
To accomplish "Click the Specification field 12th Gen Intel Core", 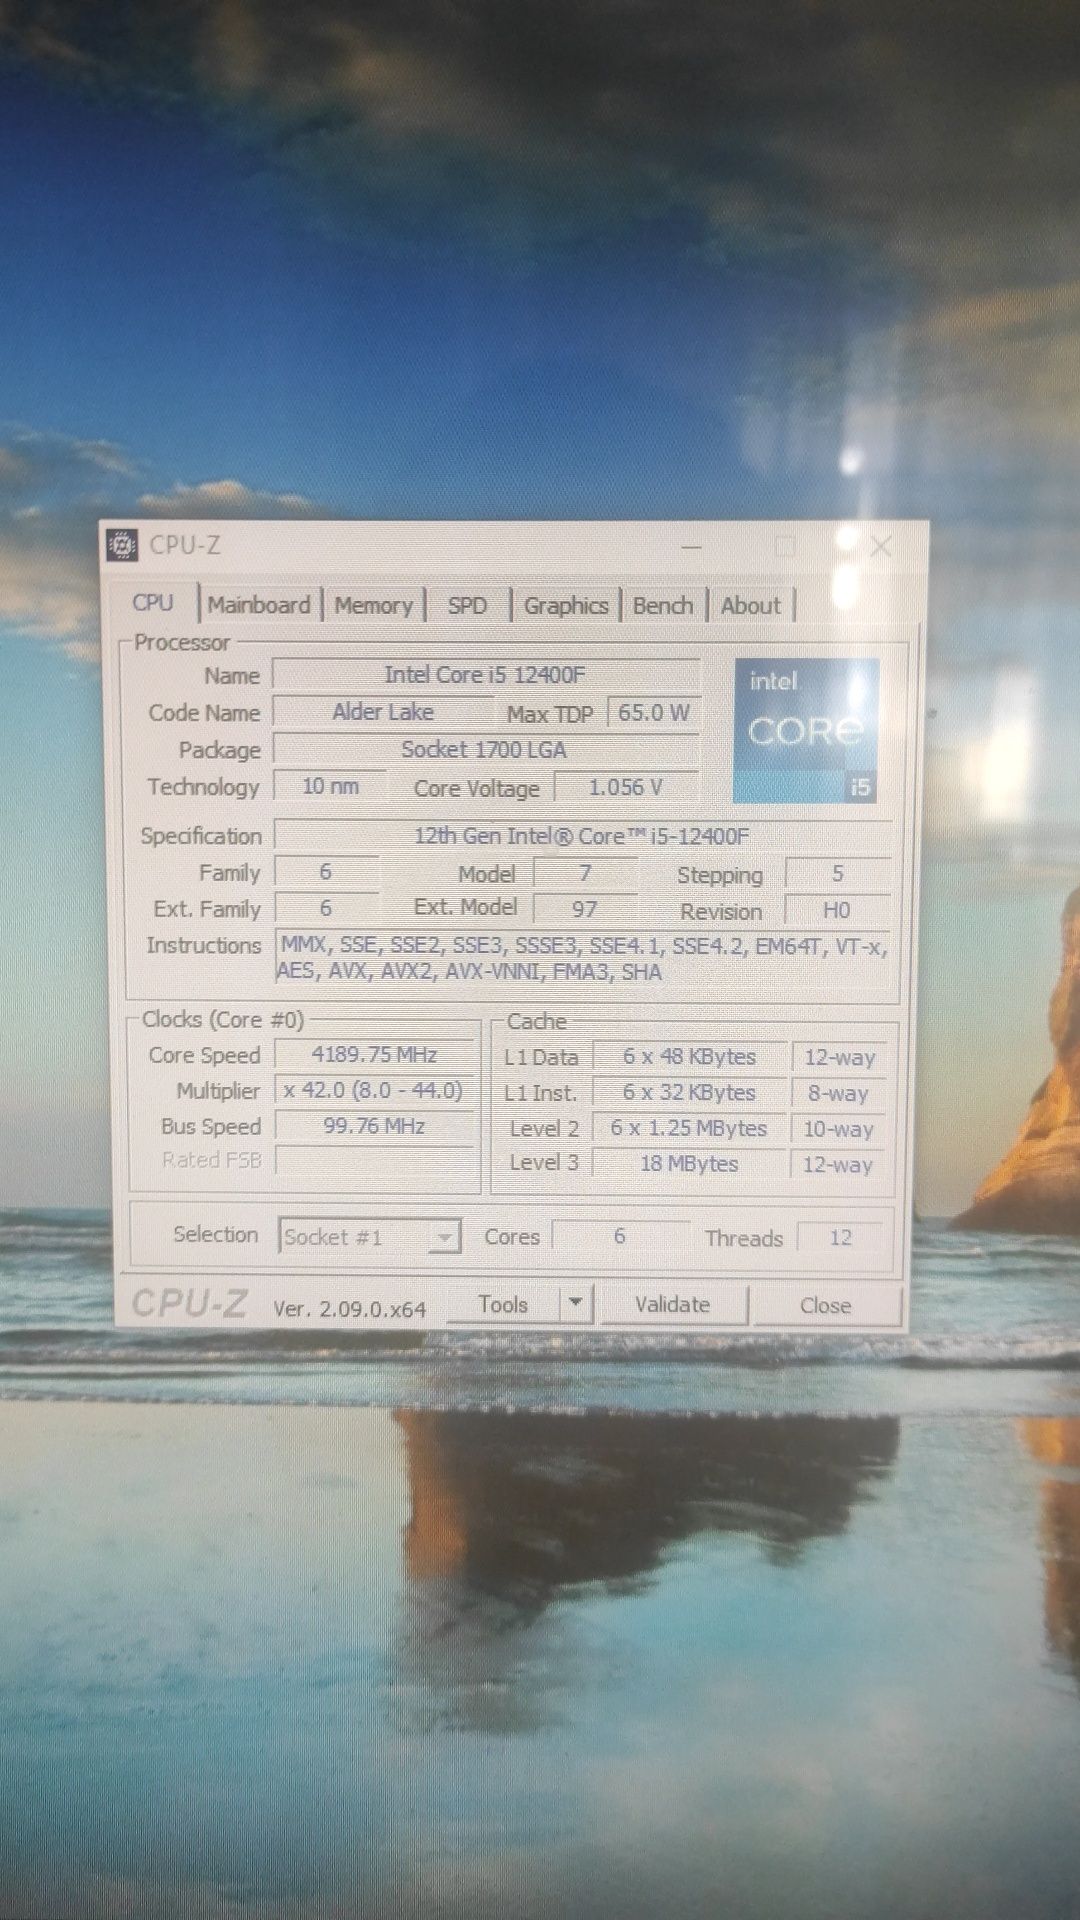I will (x=582, y=836).
